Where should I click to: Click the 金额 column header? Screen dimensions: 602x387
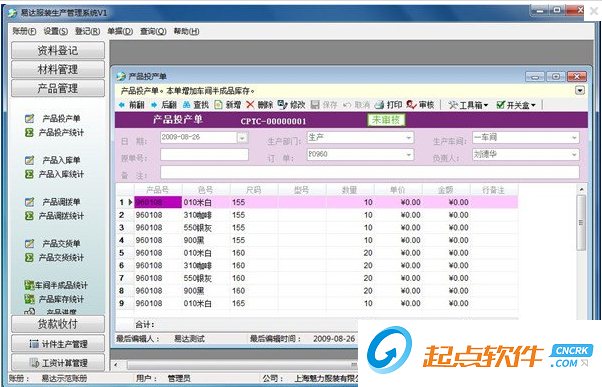coord(446,190)
